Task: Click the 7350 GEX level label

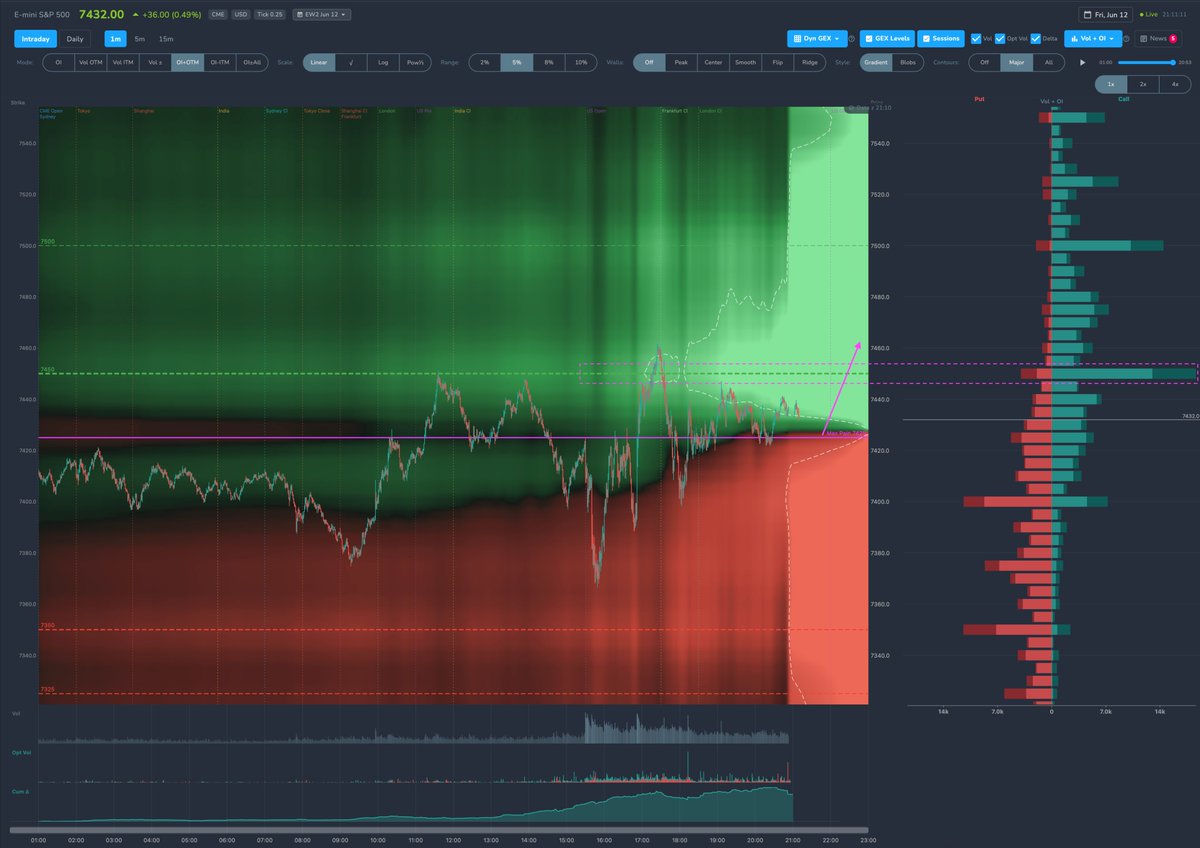Action: (47, 626)
